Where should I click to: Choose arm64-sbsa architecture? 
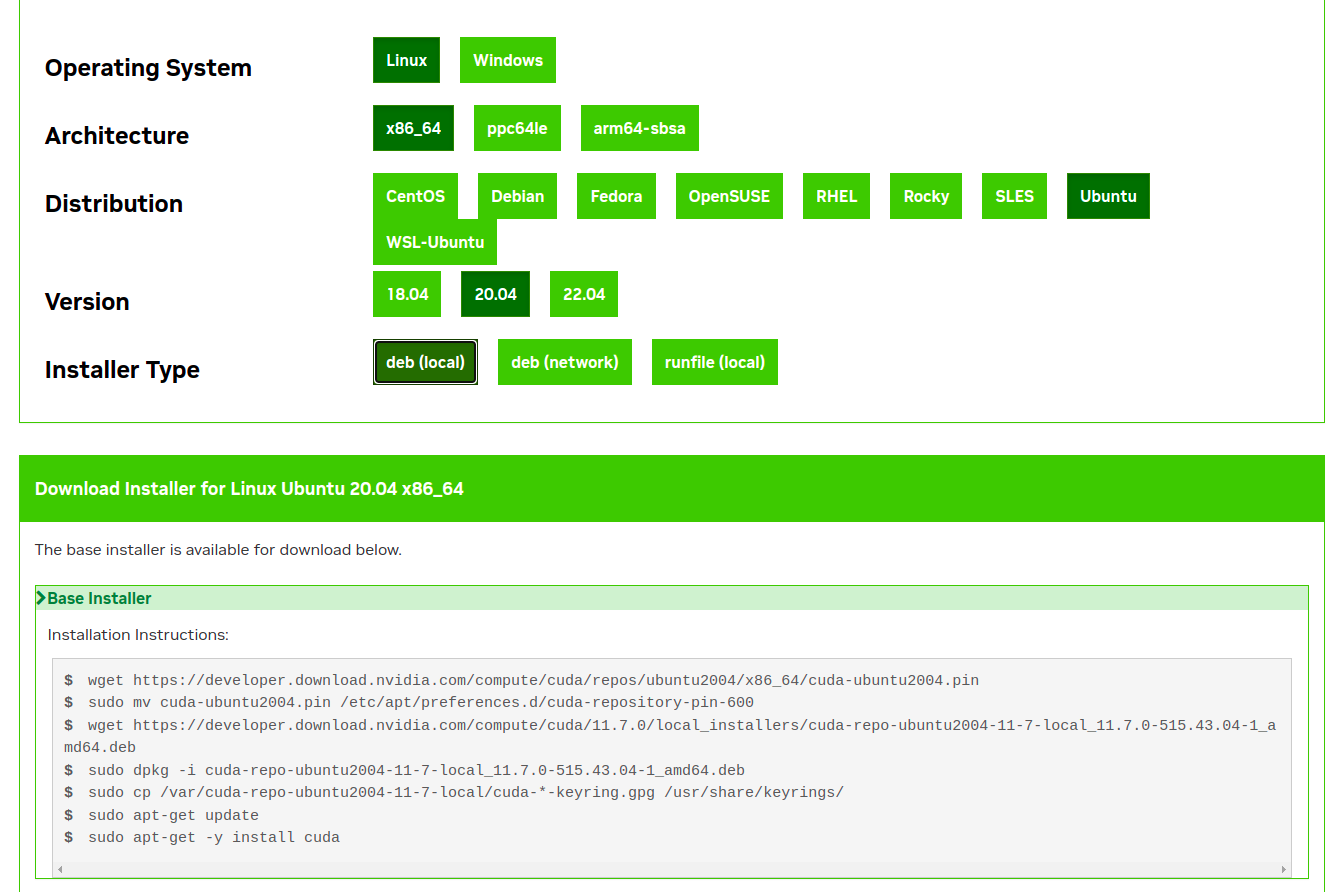pos(640,128)
